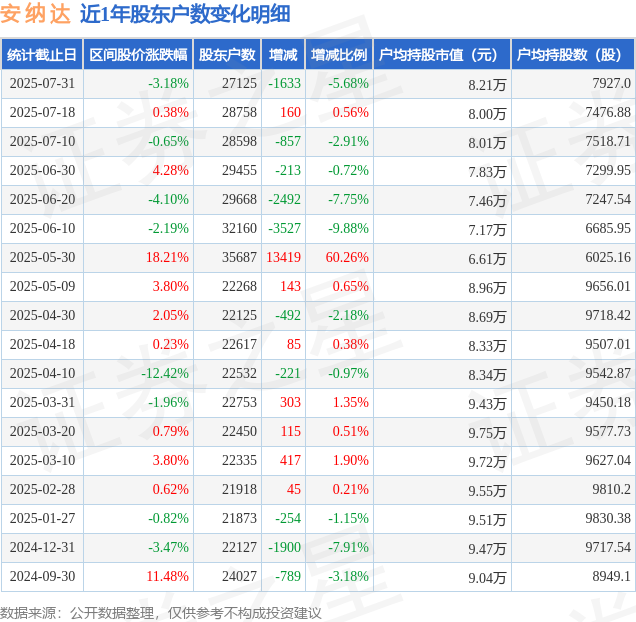The image size is (636, 622).
Task: Select date cell 2025-07-18
Action: [42, 112]
